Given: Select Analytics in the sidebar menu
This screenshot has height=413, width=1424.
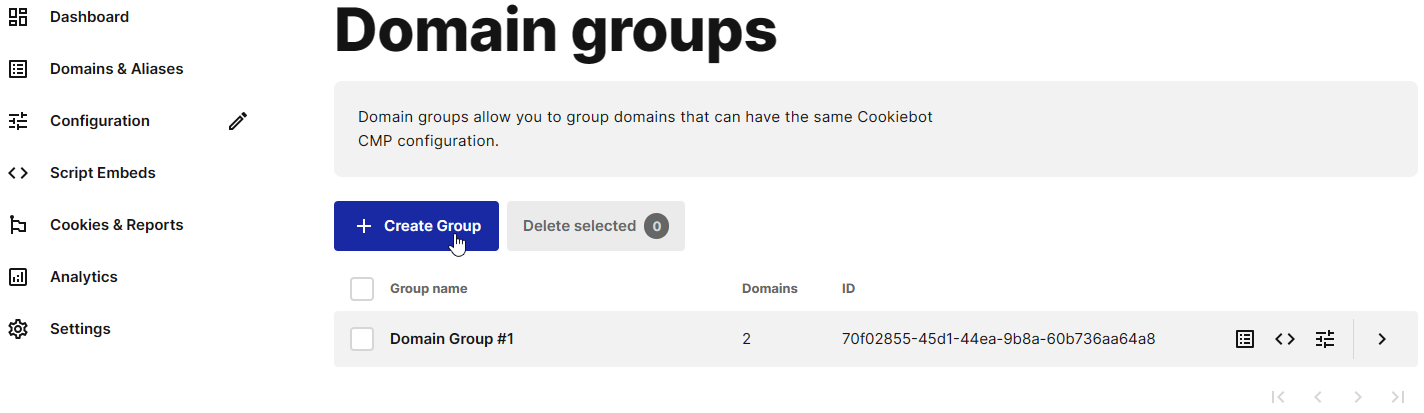Looking at the screenshot, I should pos(84,277).
